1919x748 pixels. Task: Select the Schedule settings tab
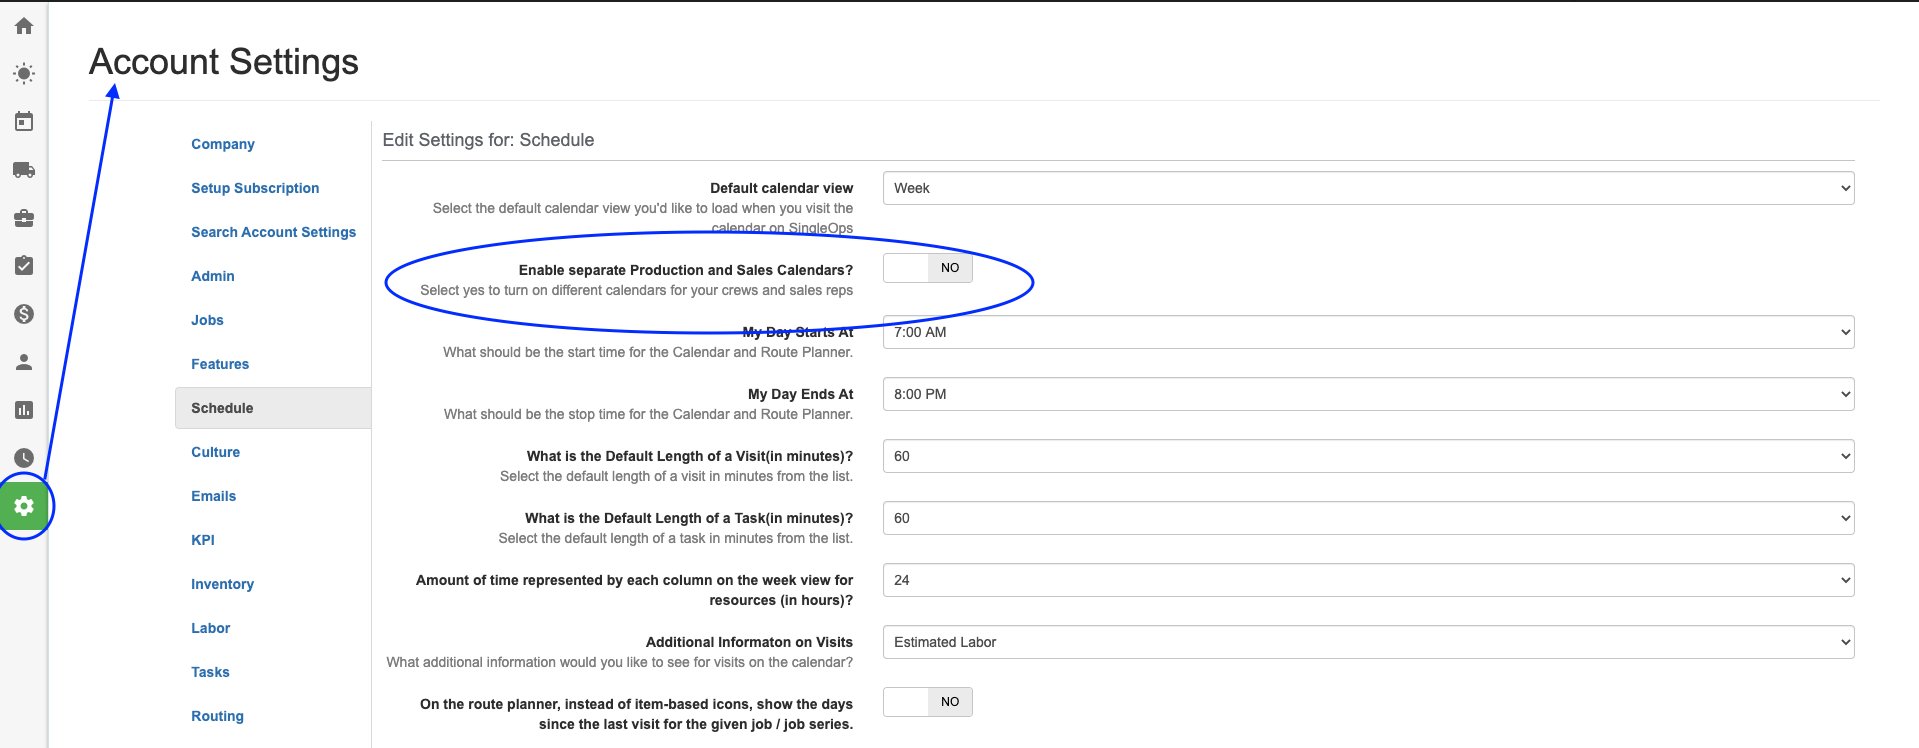coord(222,408)
